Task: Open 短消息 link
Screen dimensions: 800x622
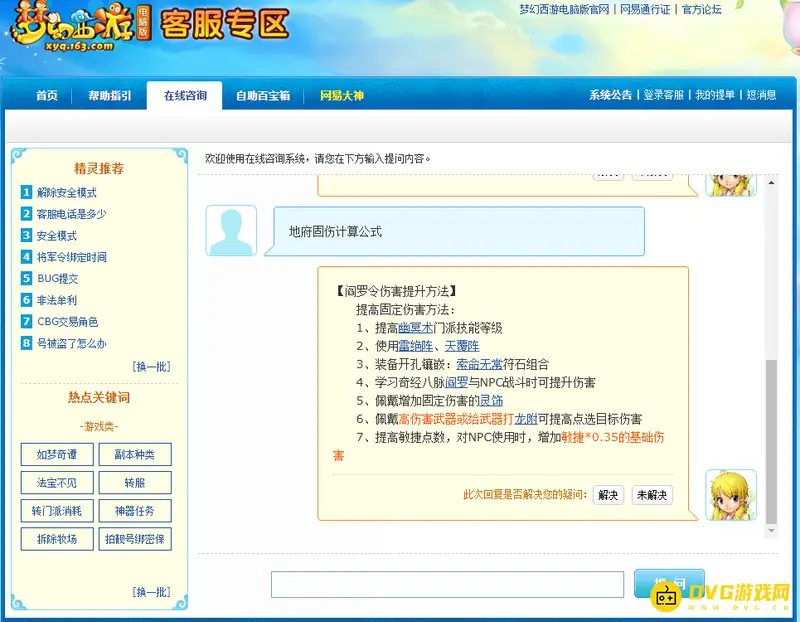Action: click(x=761, y=95)
